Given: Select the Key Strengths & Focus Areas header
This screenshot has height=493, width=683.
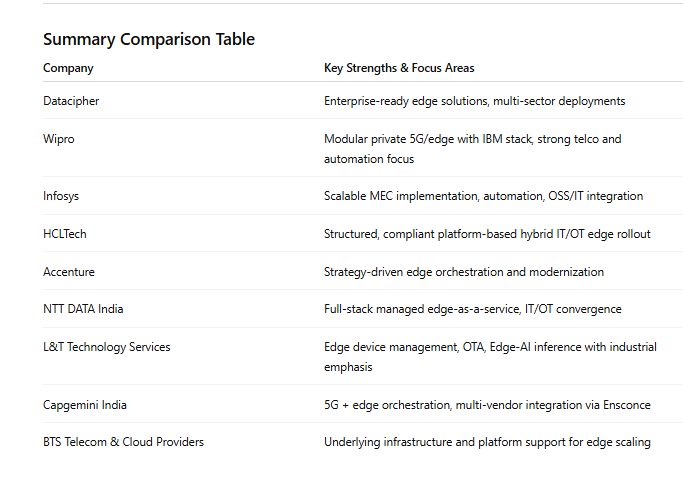Looking at the screenshot, I should pyautogui.click(x=399, y=68).
